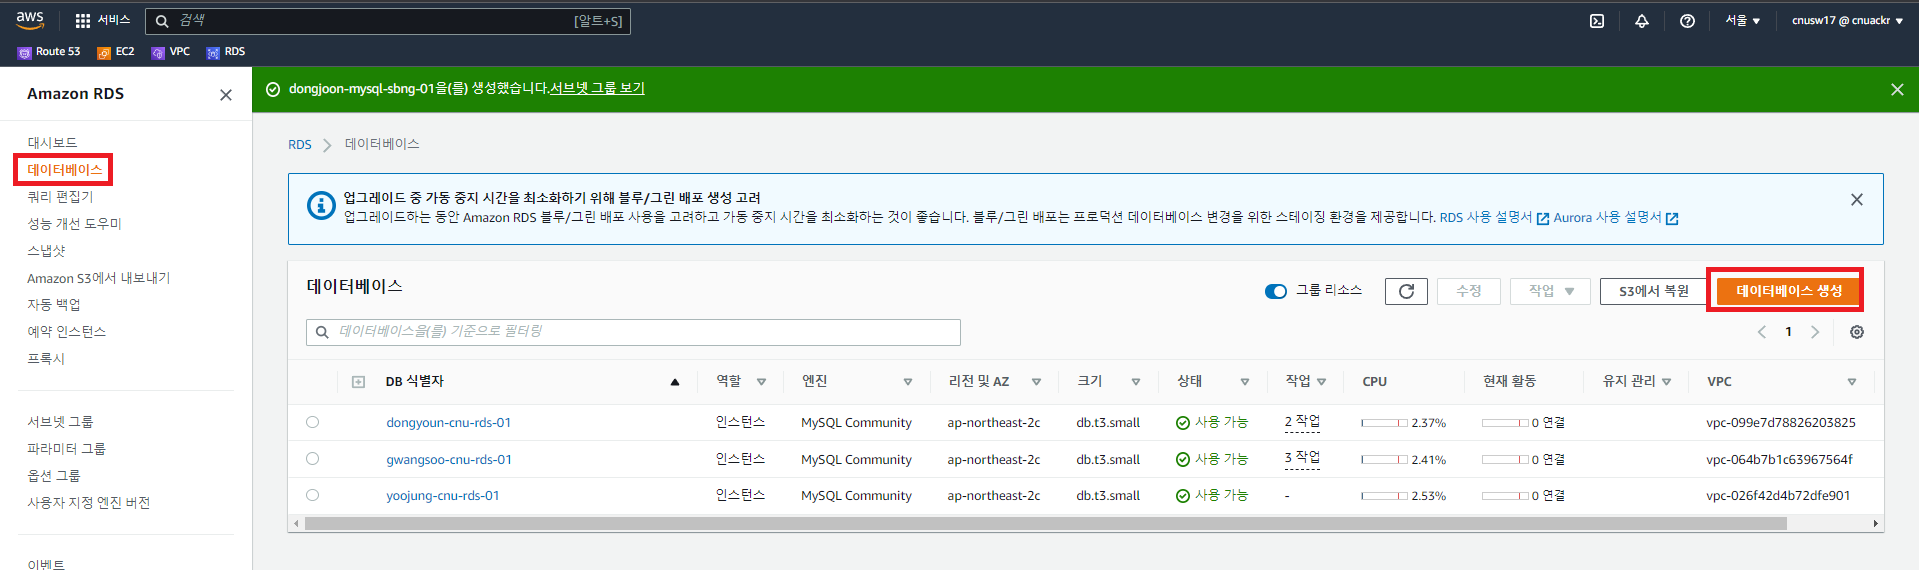Open the Route 53 shortcut
Viewport: 1919px width, 570px height.
(49, 52)
